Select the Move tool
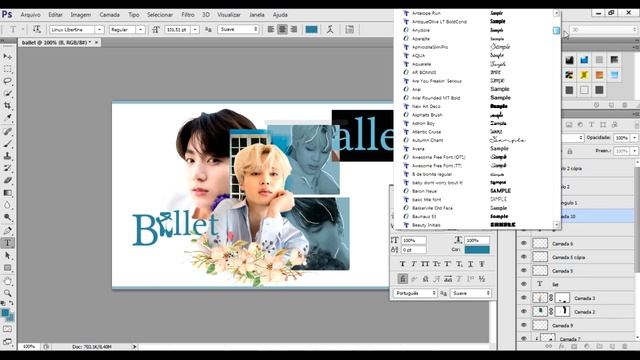This screenshot has width=640, height=360. click(x=7, y=56)
